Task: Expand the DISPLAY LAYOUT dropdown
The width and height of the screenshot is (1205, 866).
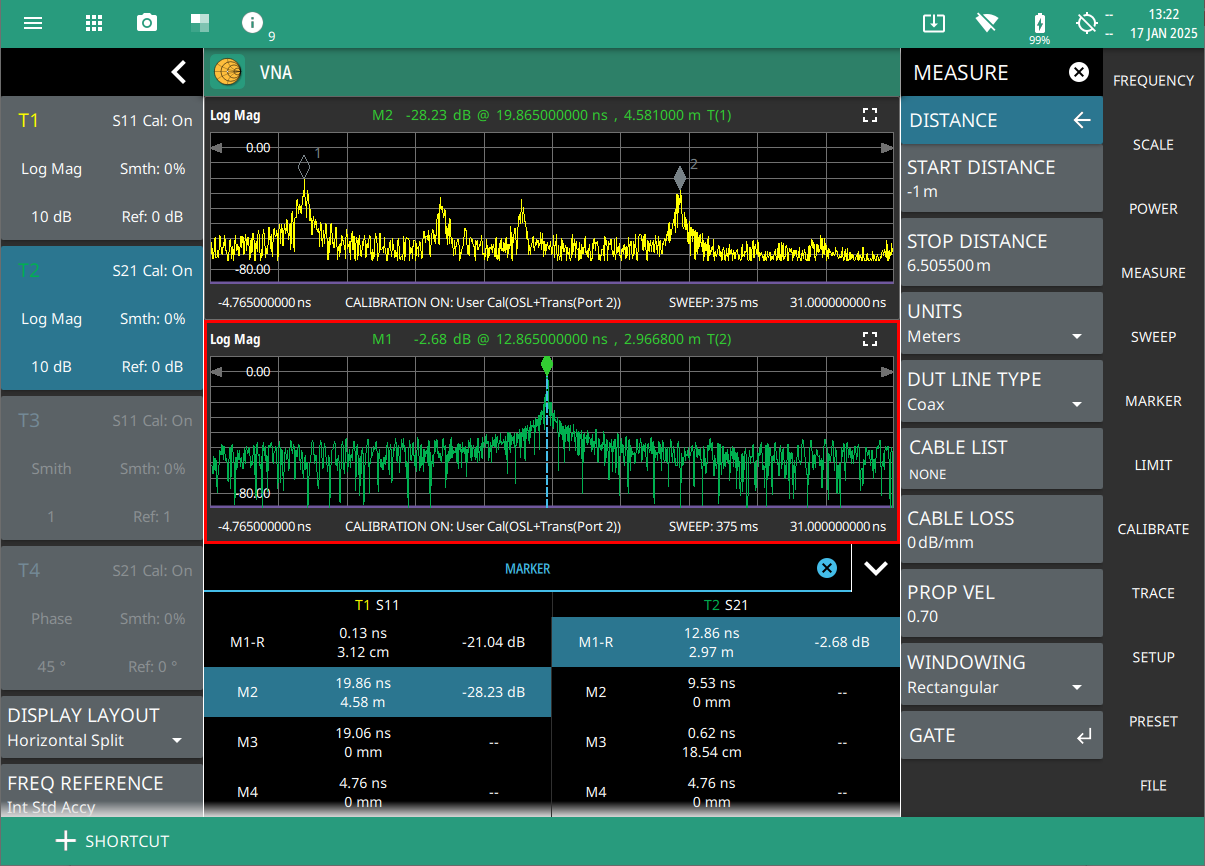Action: tap(100, 727)
